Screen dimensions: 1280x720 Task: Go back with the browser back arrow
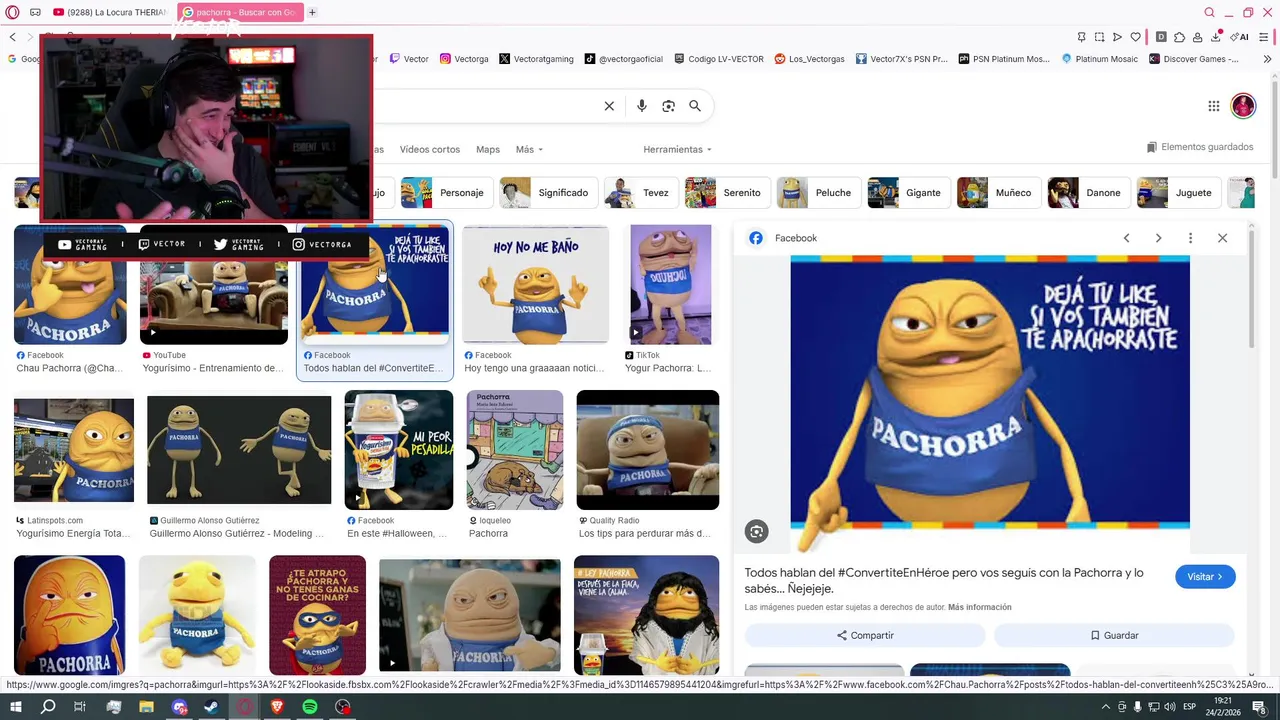pyautogui.click(x=13, y=37)
